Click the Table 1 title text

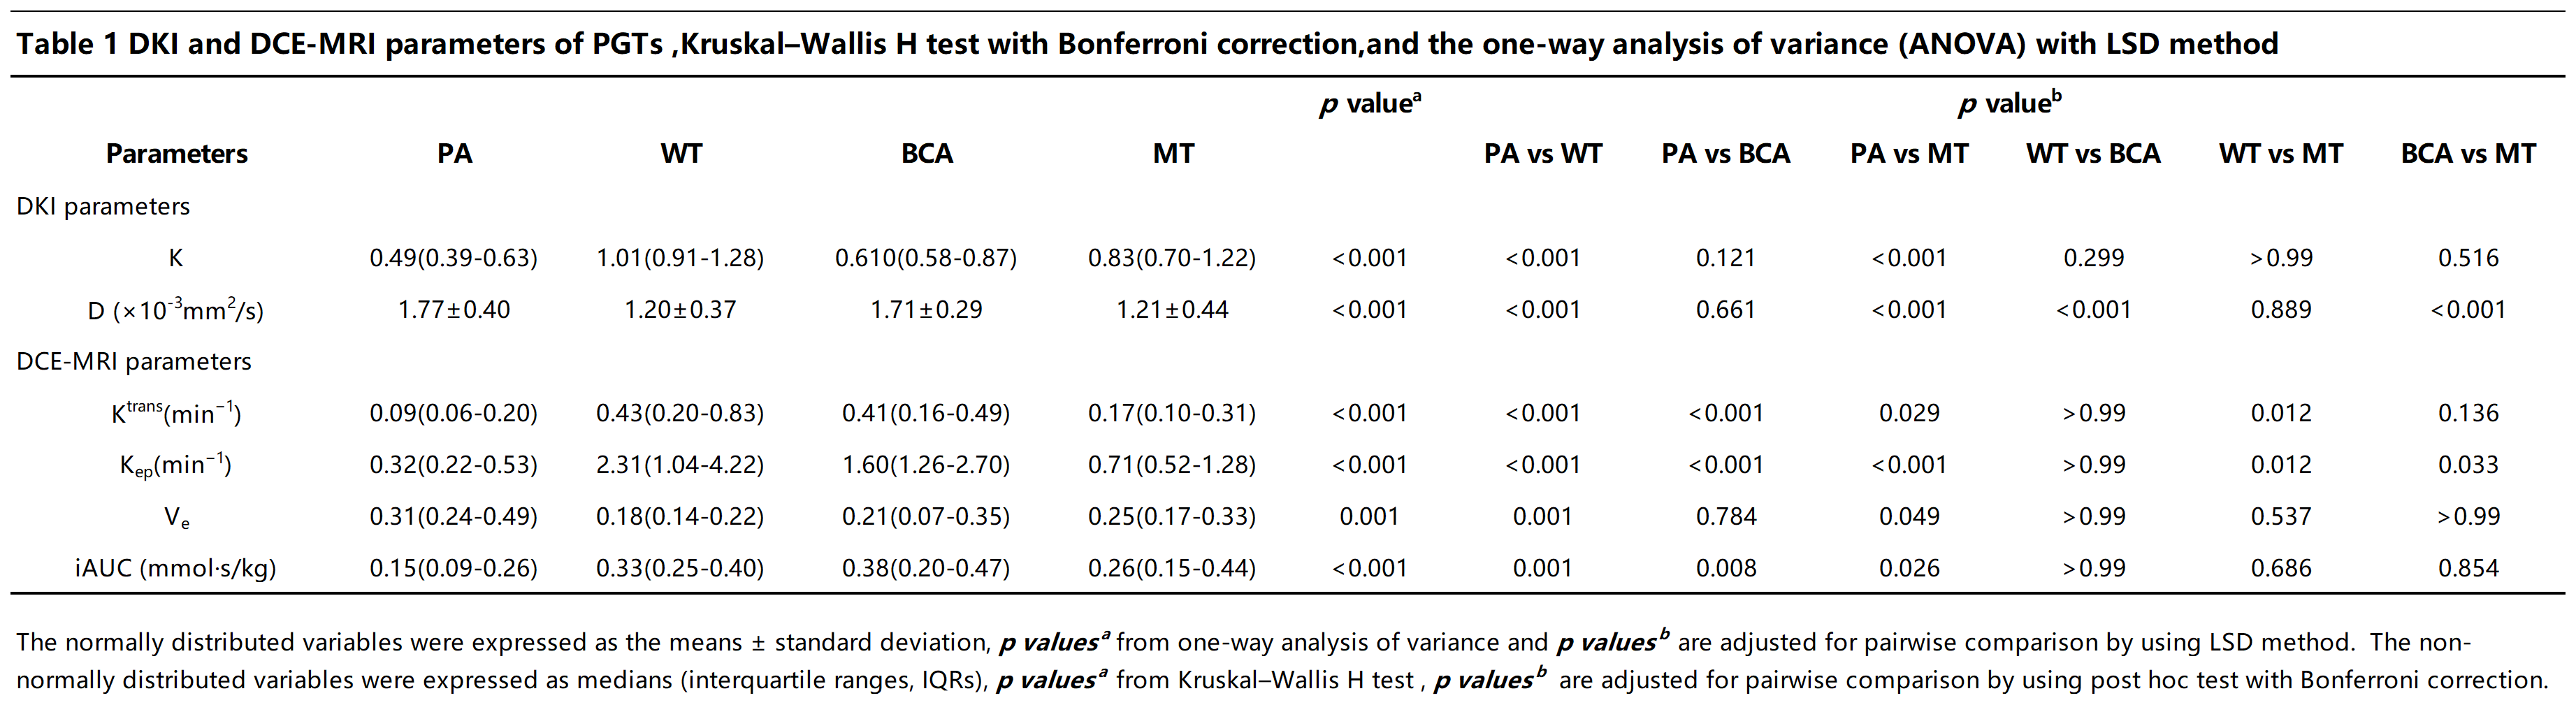[1147, 44]
